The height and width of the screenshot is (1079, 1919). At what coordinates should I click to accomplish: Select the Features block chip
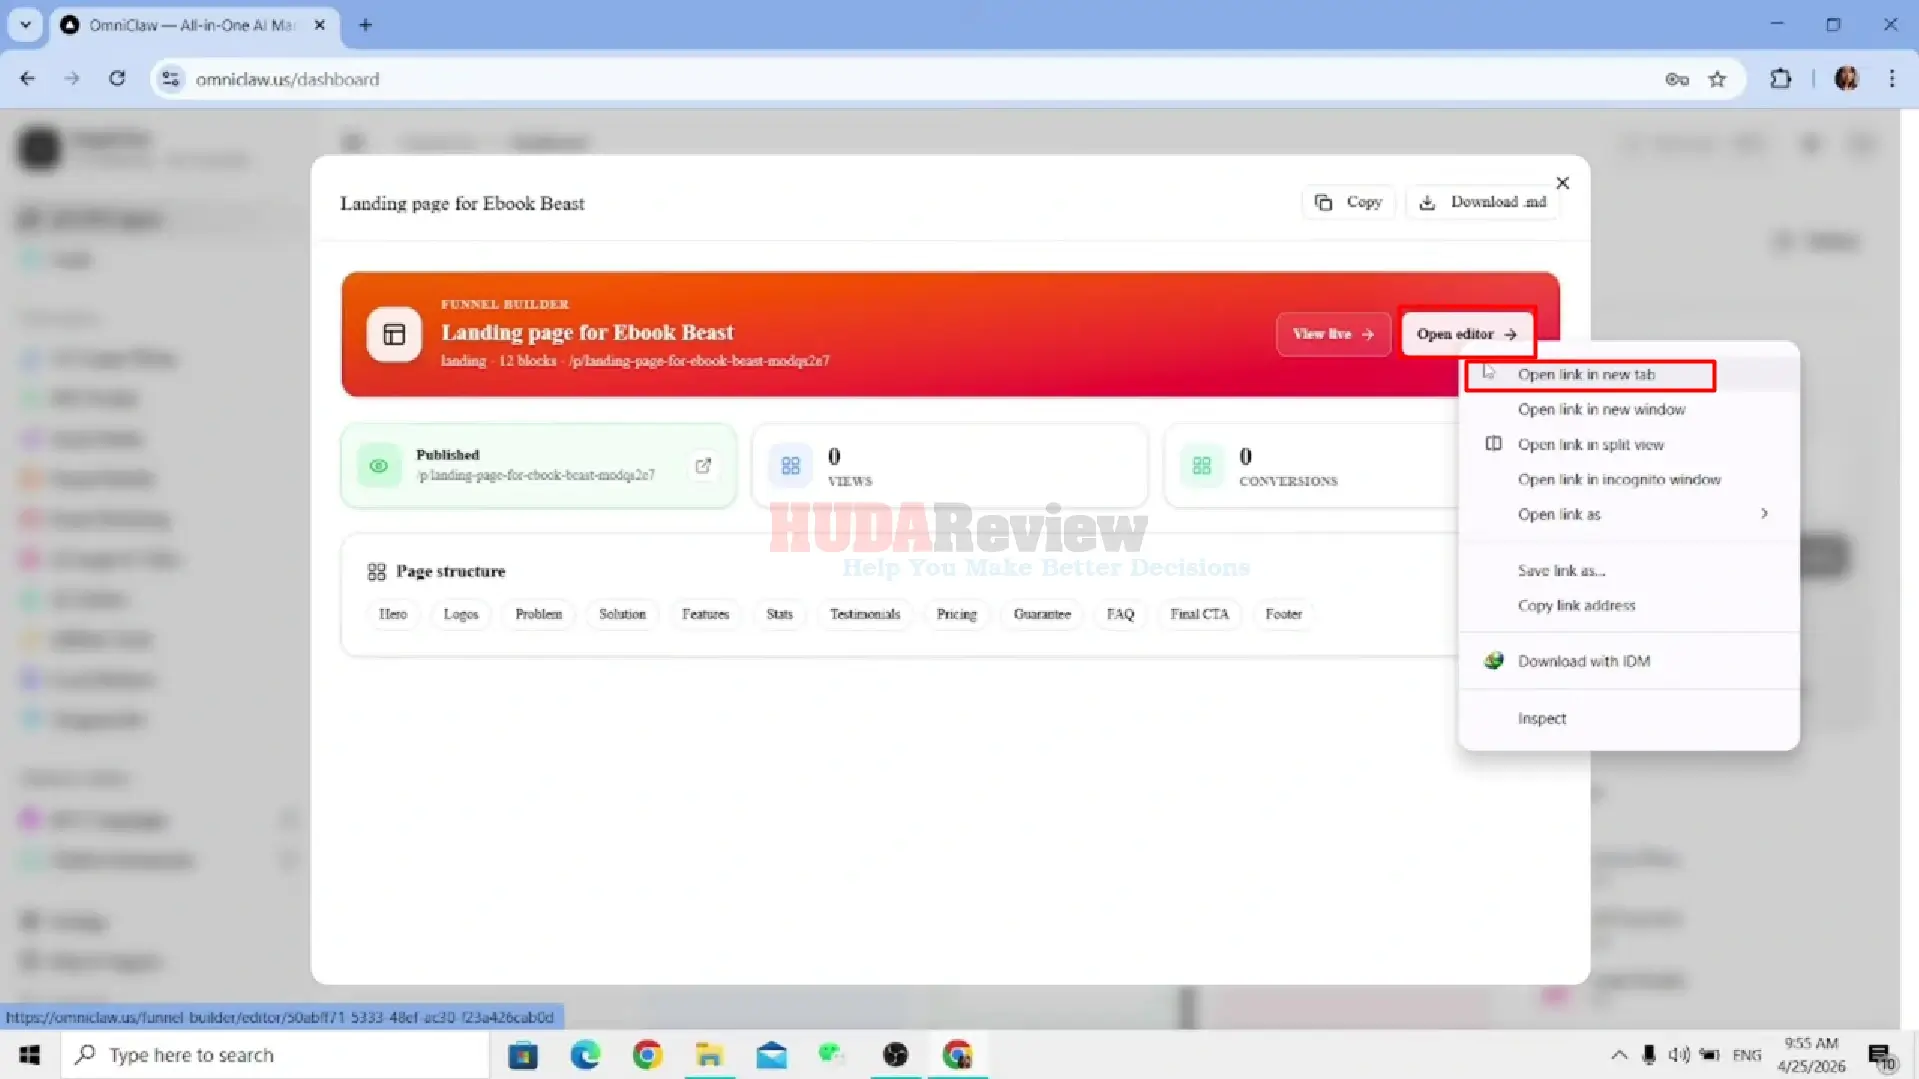coord(705,614)
